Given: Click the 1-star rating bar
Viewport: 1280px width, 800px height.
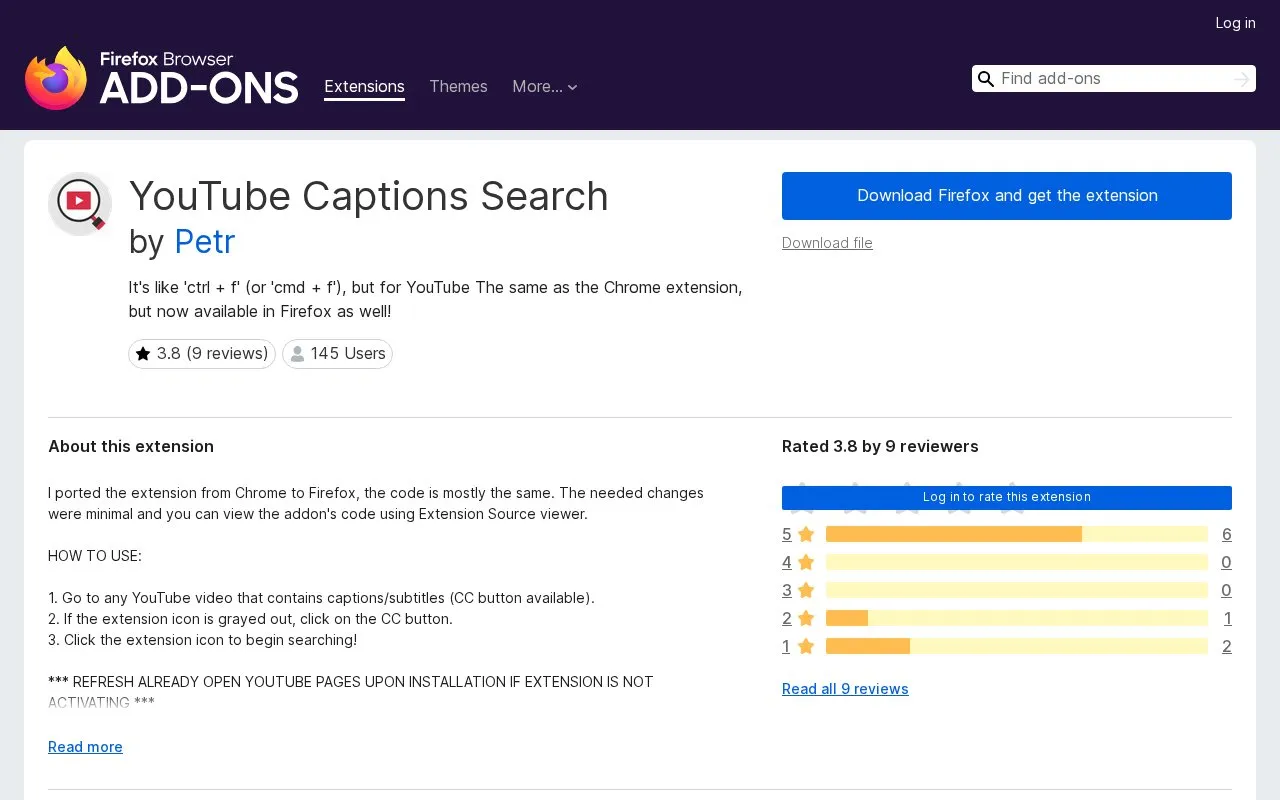Looking at the screenshot, I should [x=1017, y=646].
